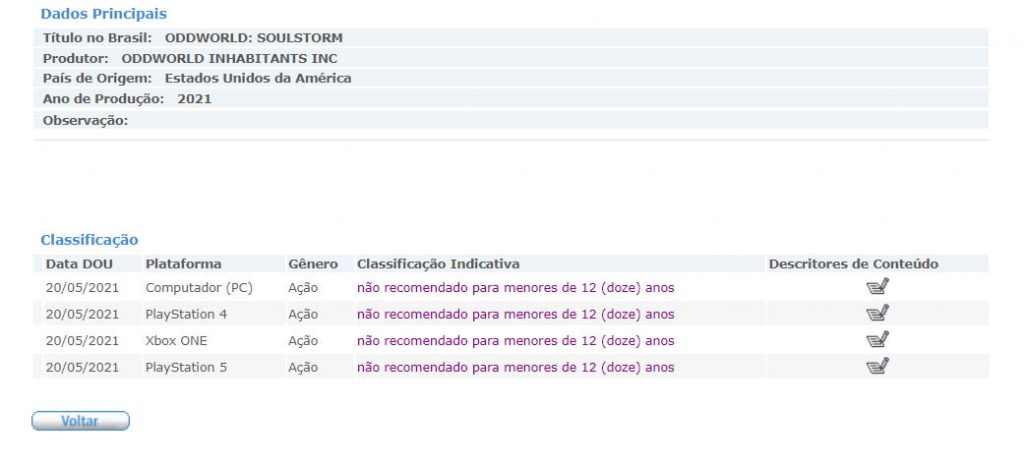Select the title ODDWORLD: SOULSTORM
Viewport: 1024px width, 466px height.
253,38
